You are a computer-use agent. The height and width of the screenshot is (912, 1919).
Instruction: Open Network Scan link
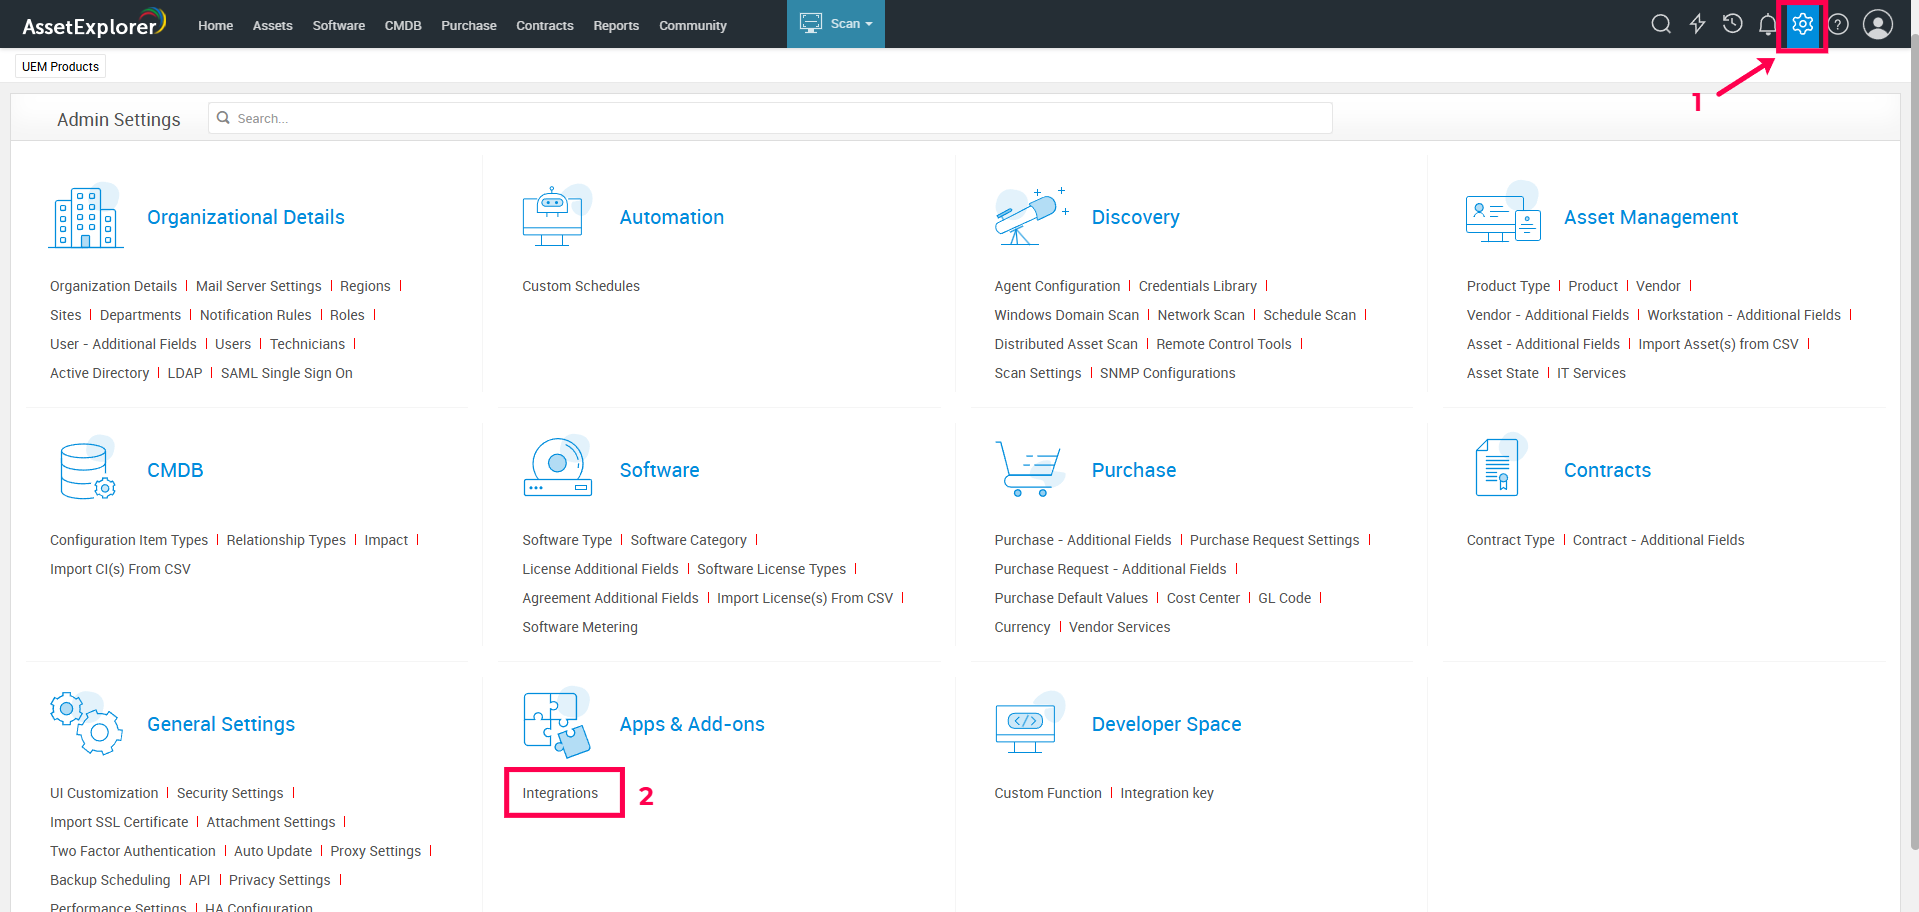click(1201, 315)
